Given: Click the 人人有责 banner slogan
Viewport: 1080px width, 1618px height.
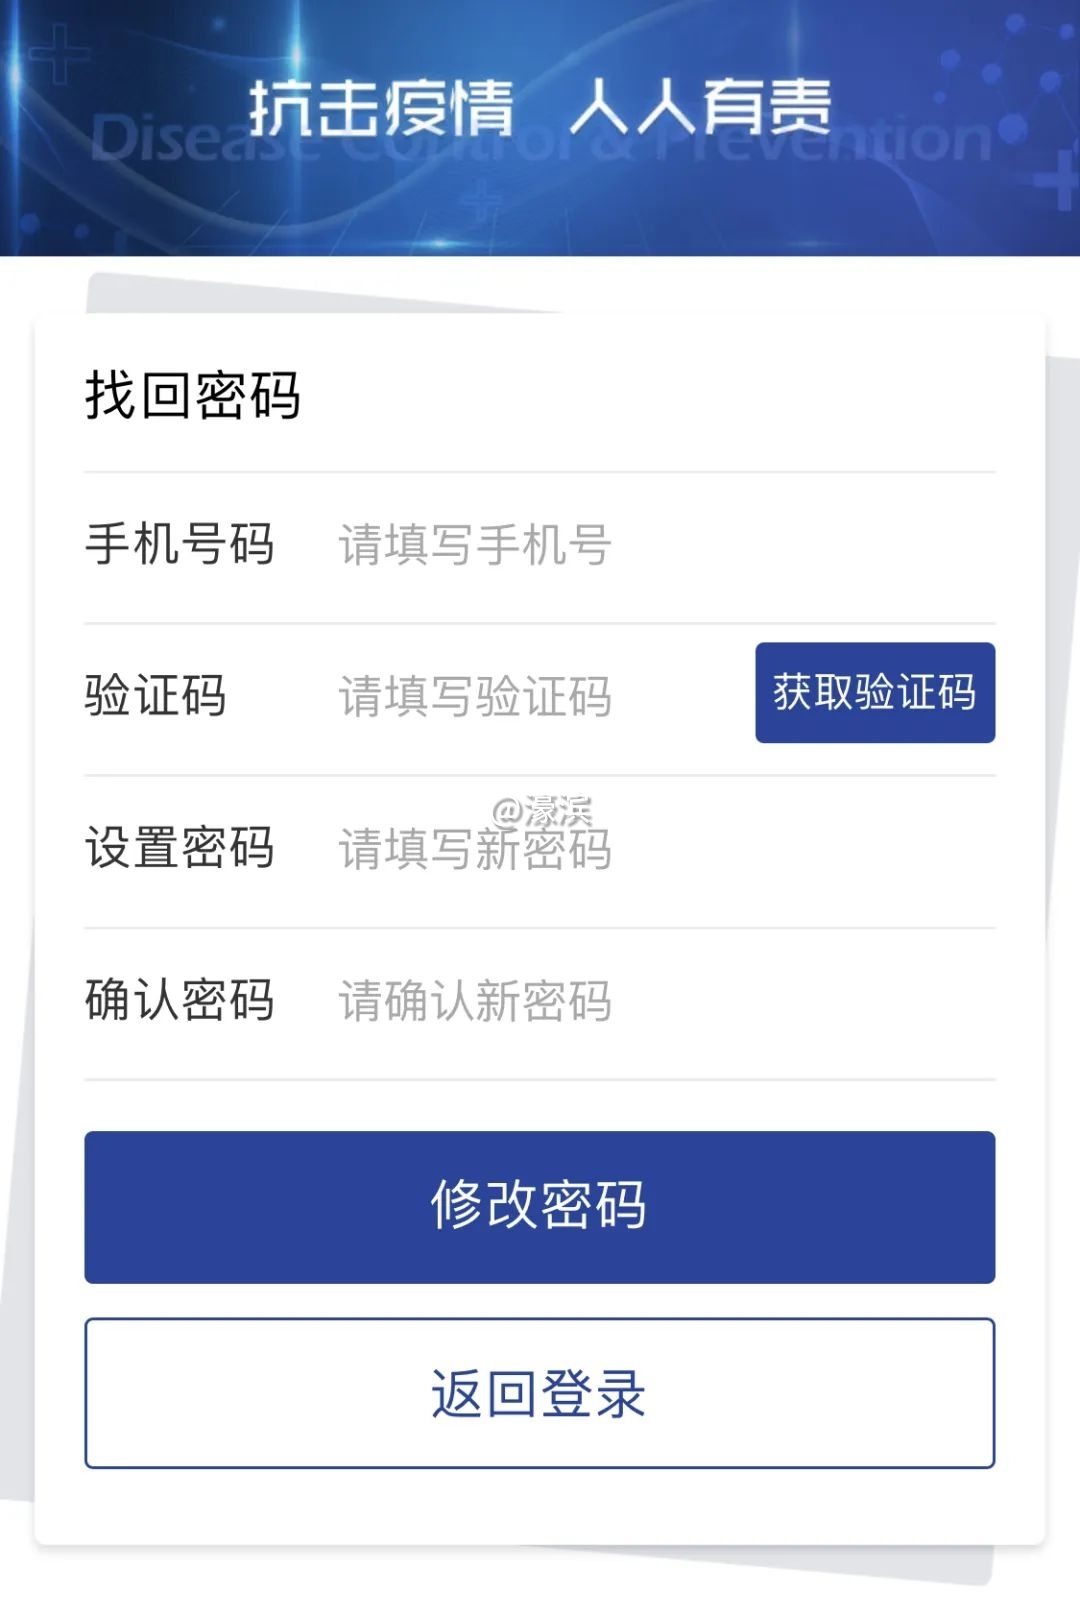Looking at the screenshot, I should (x=701, y=107).
